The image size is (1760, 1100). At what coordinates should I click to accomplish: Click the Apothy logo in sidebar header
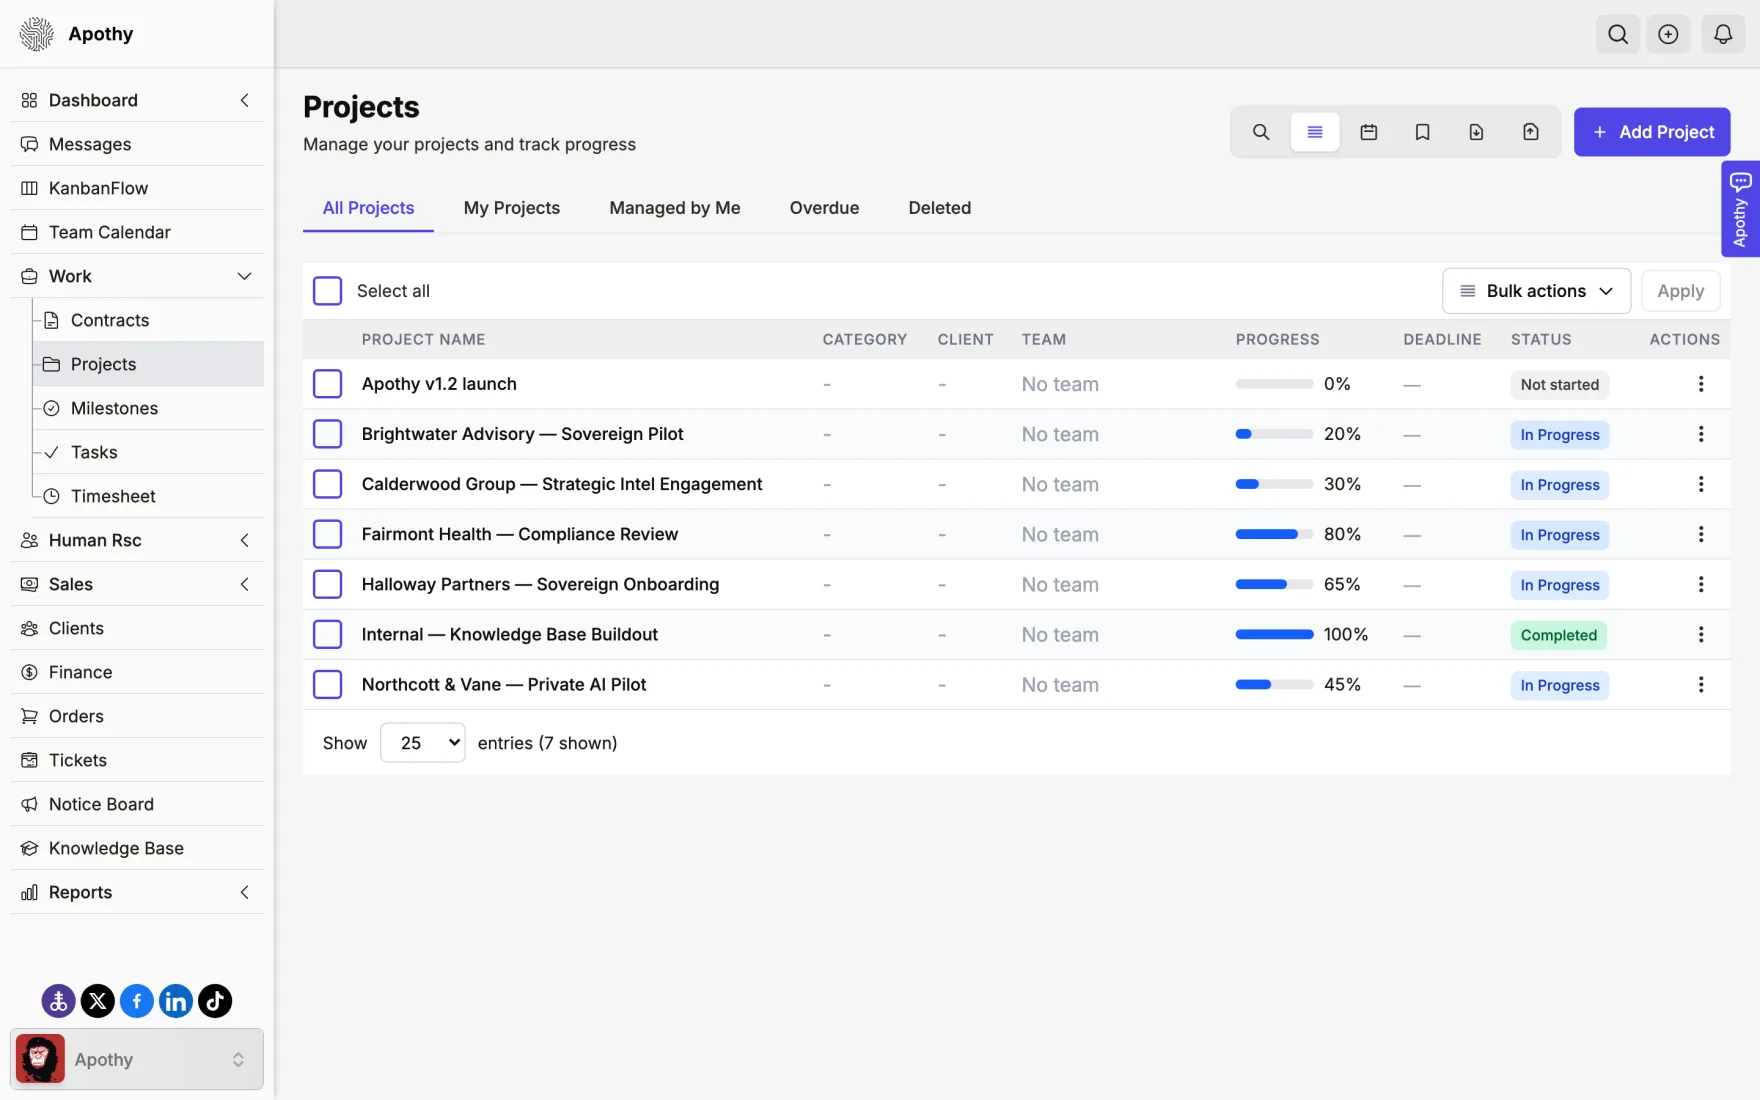tap(37, 34)
